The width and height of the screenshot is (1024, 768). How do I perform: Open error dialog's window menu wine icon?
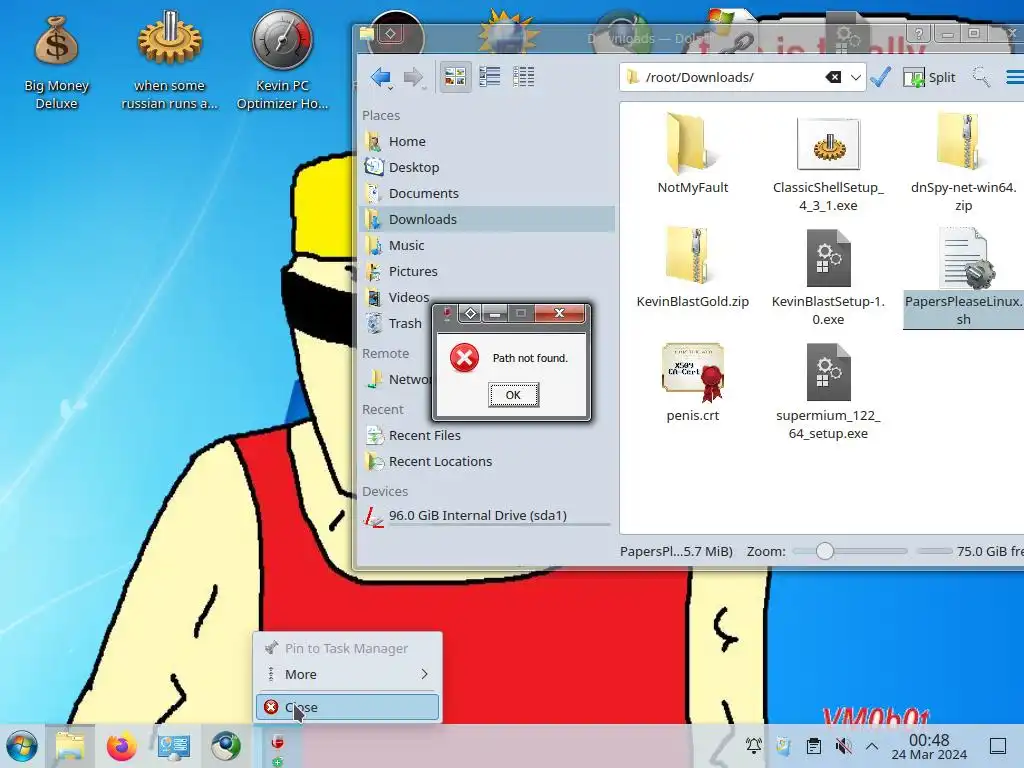pos(447,313)
